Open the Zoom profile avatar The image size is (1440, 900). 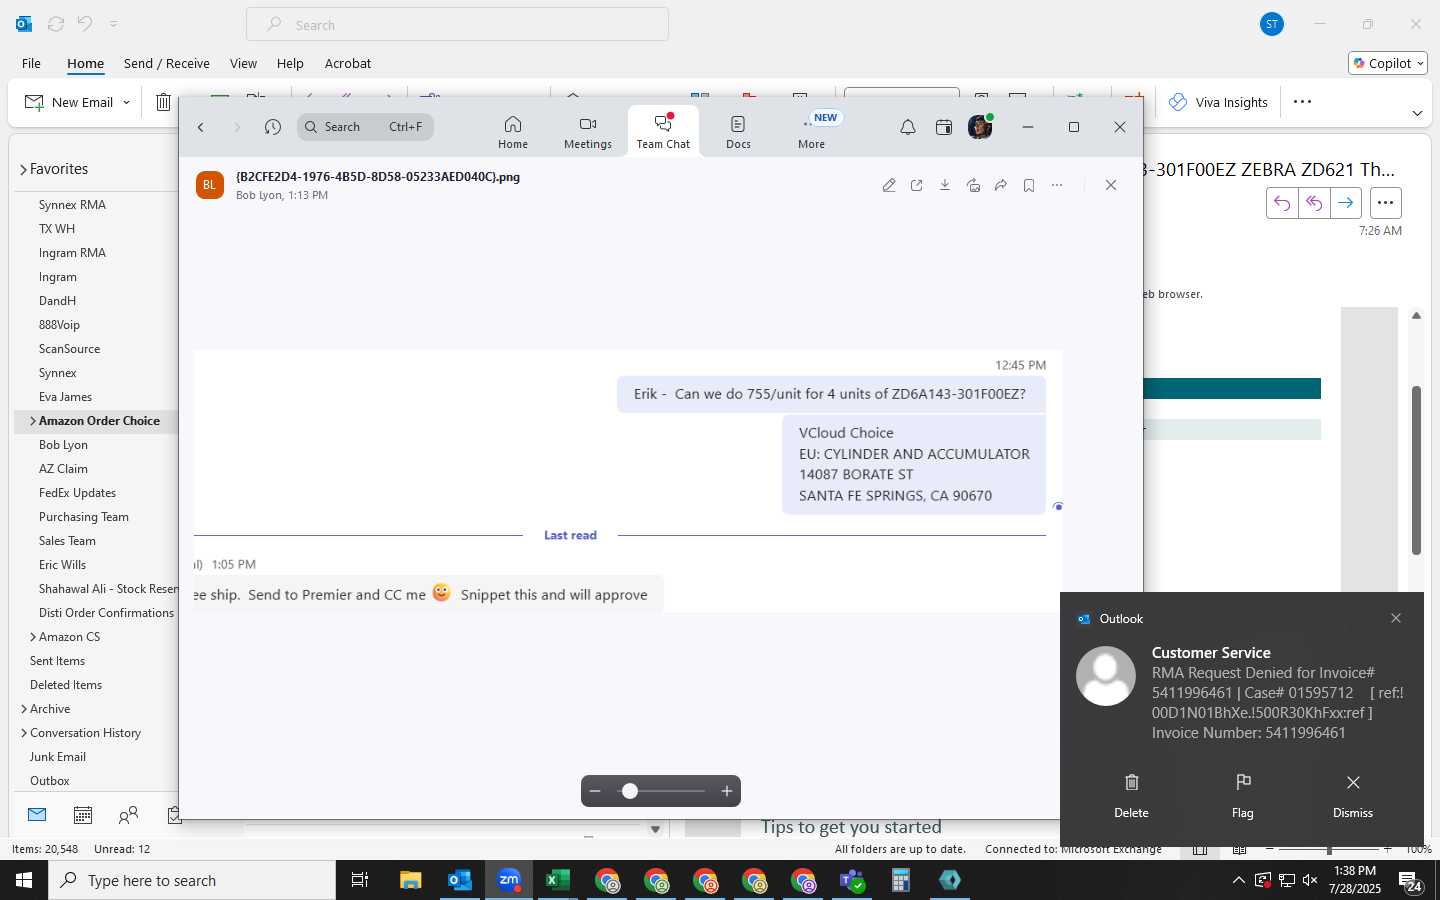980,127
